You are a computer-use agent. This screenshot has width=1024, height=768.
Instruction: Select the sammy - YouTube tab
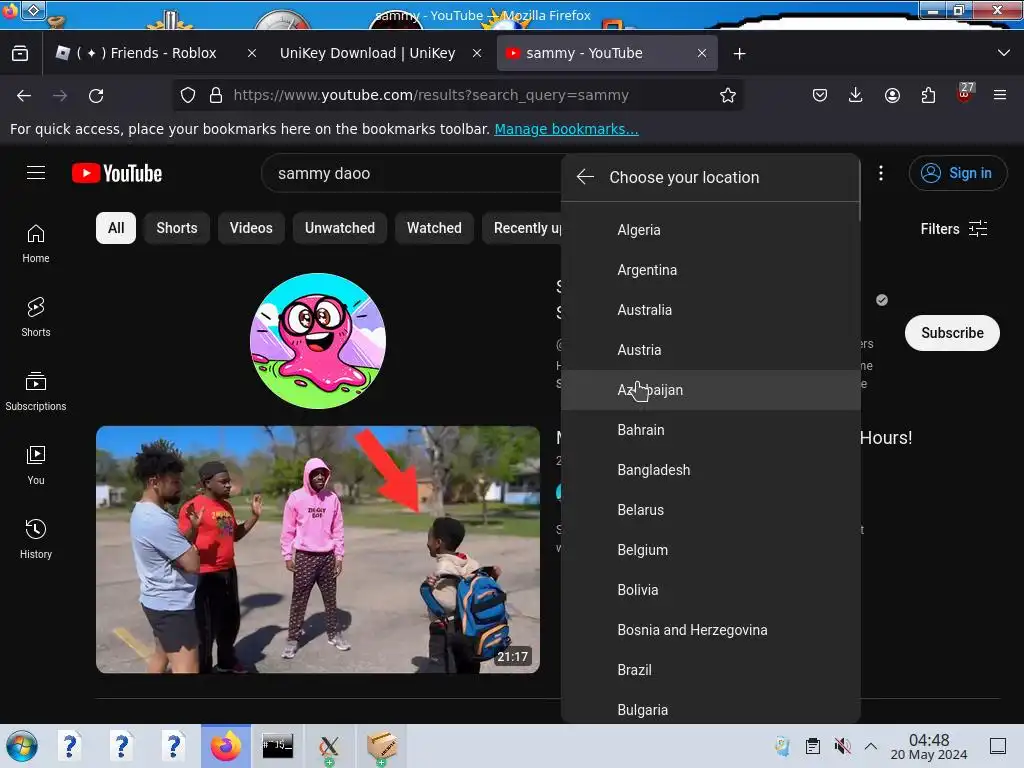(607, 54)
